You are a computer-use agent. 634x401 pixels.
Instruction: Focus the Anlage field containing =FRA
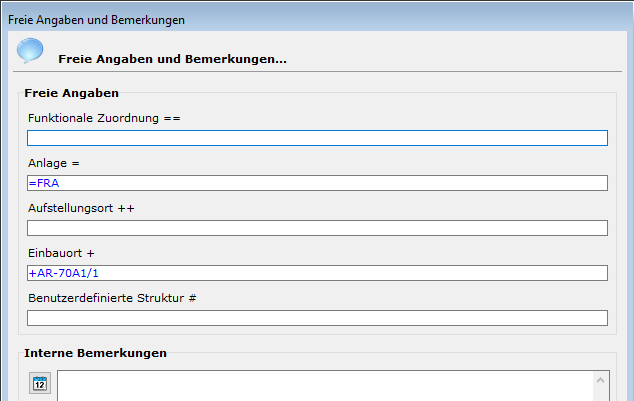point(317,183)
